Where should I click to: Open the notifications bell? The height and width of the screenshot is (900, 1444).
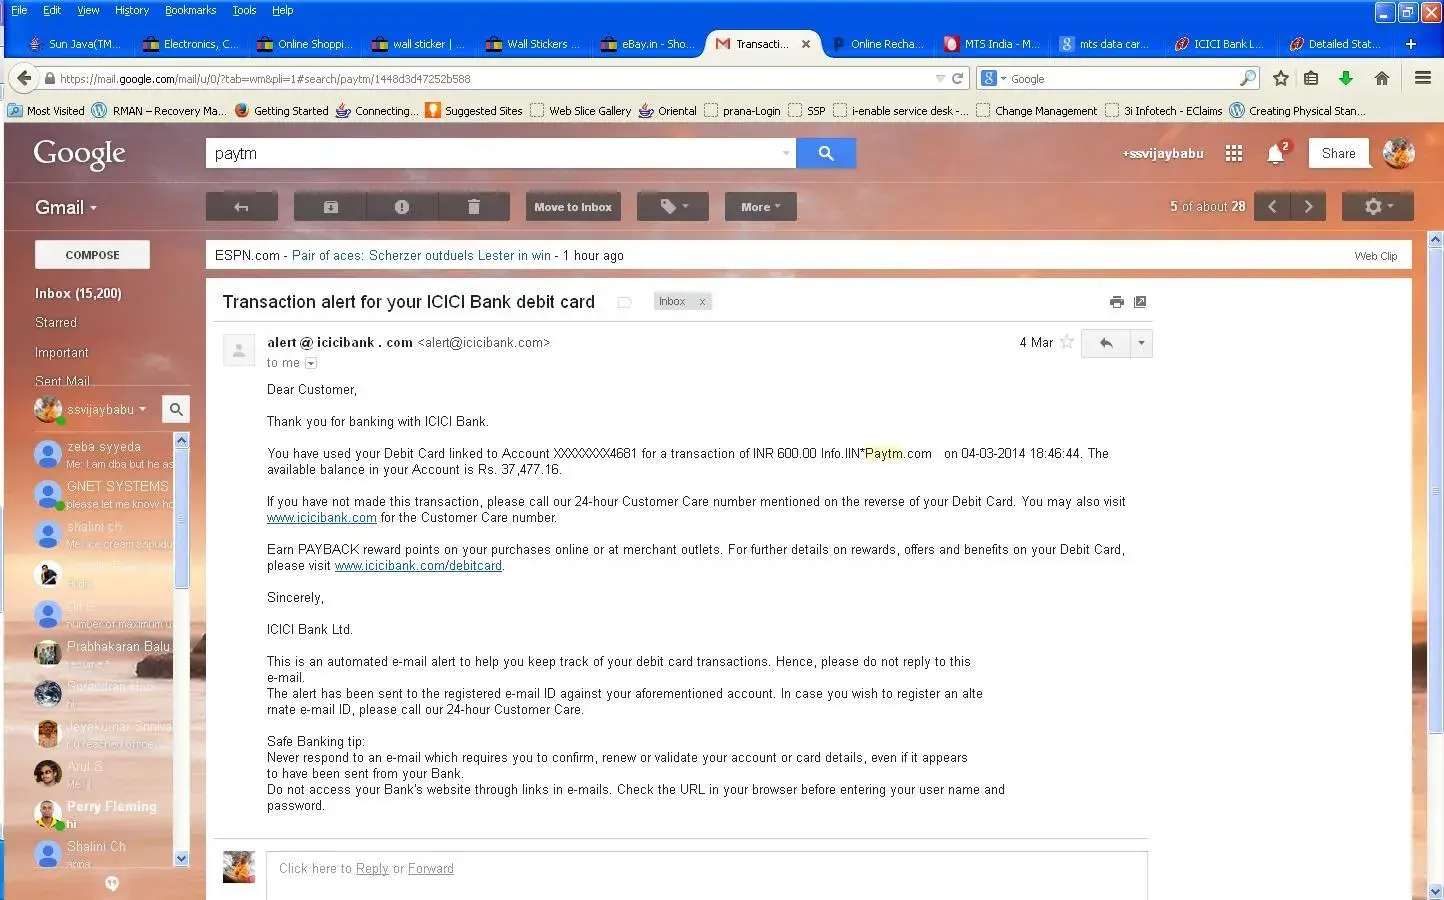[x=1276, y=153]
